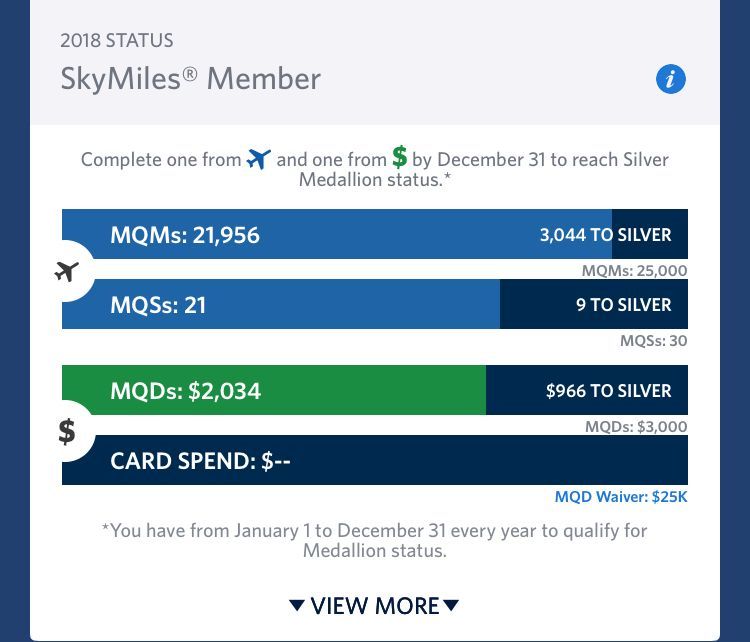Click the 9 TO SILVER label
This screenshot has width=750, height=642.
[x=623, y=304]
